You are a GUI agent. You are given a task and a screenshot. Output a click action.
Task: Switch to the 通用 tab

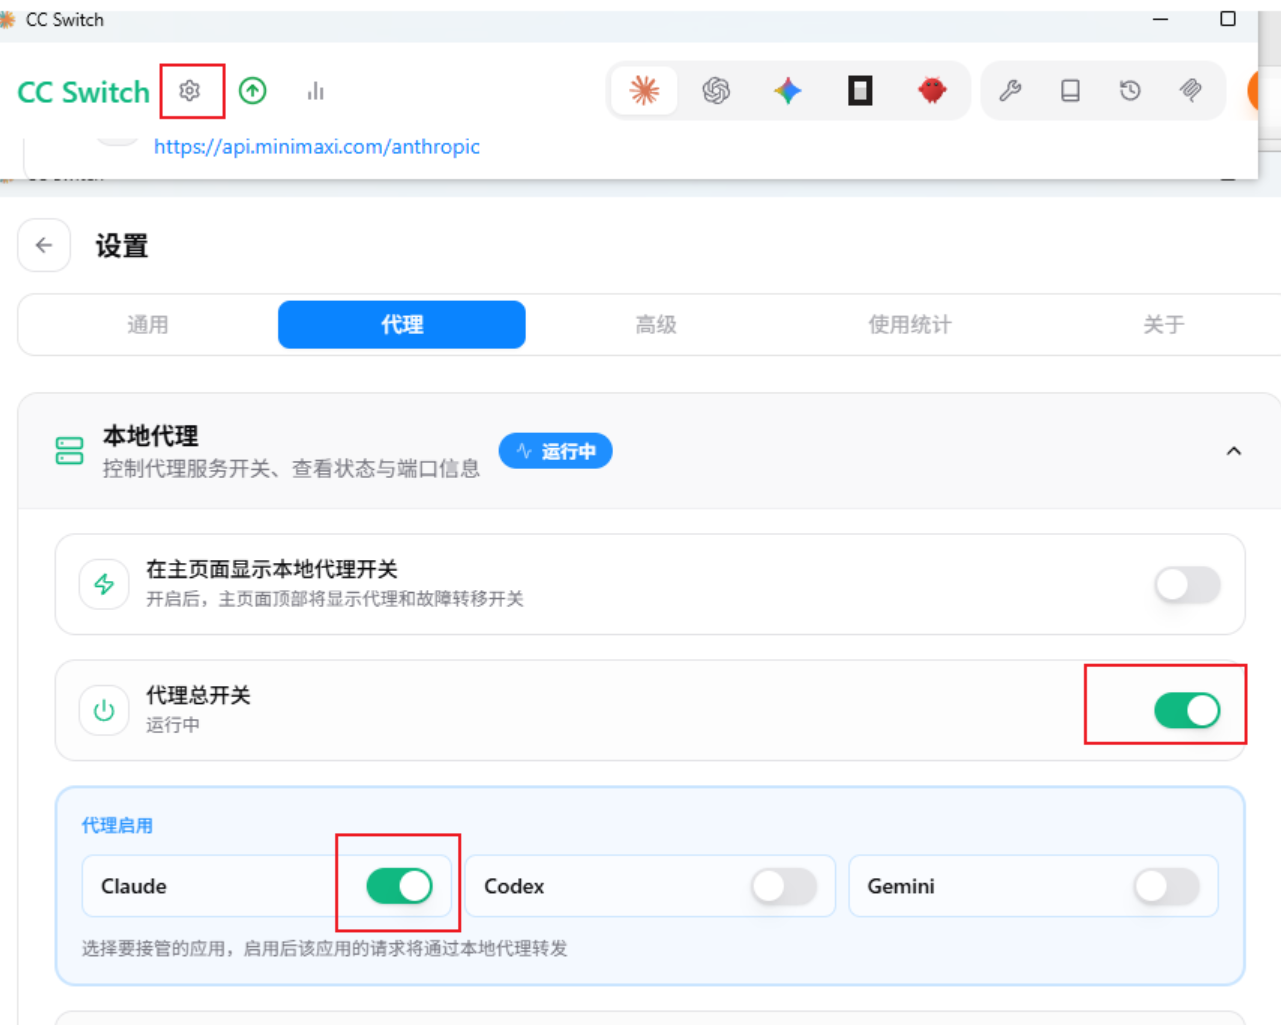[x=148, y=325]
